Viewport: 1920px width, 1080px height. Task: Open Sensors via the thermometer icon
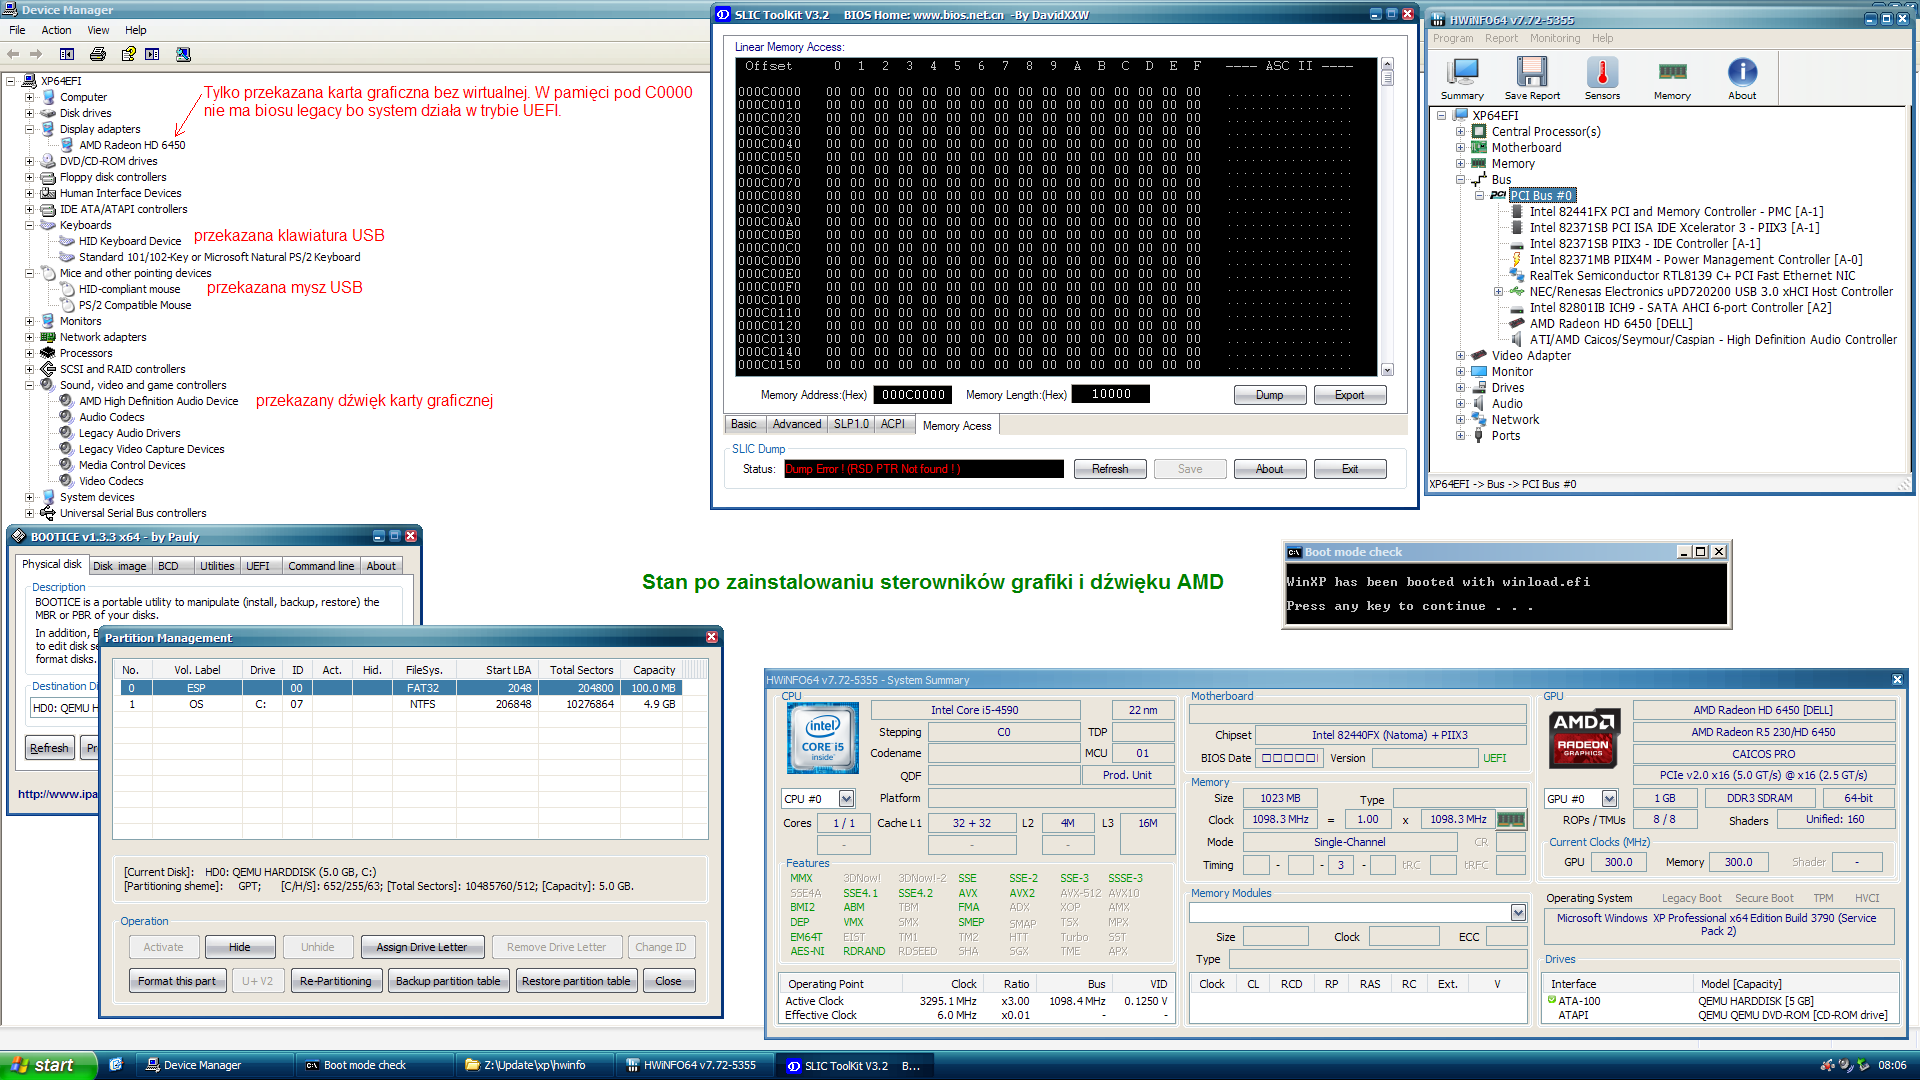pos(1602,73)
